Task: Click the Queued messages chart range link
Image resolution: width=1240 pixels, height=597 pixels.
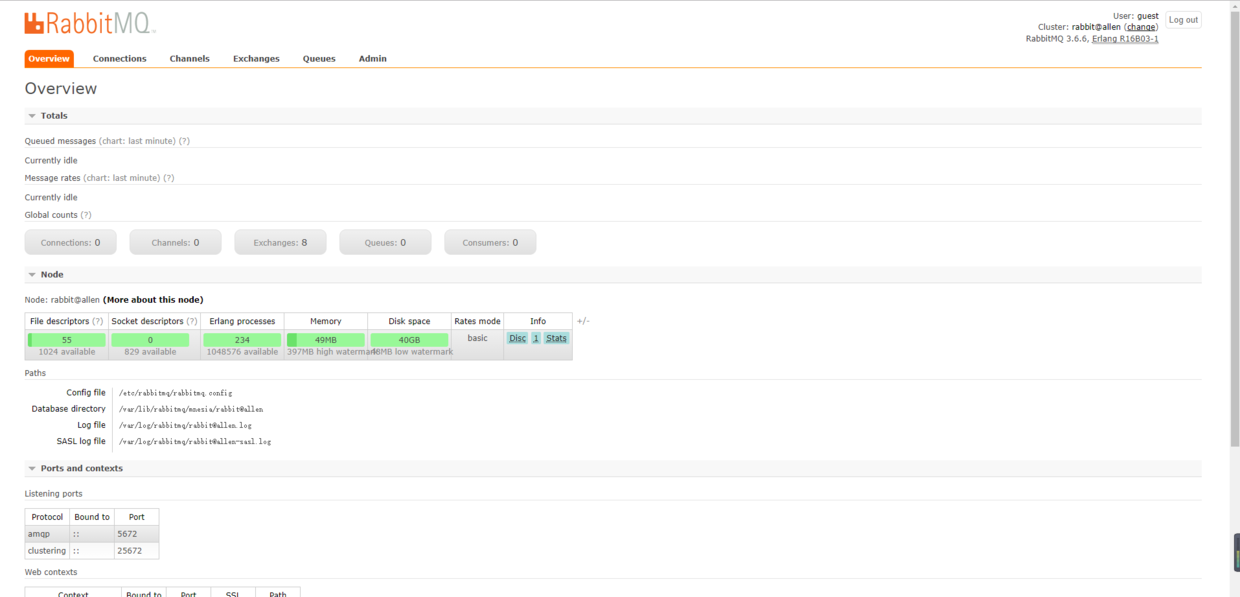Action: (x=137, y=141)
